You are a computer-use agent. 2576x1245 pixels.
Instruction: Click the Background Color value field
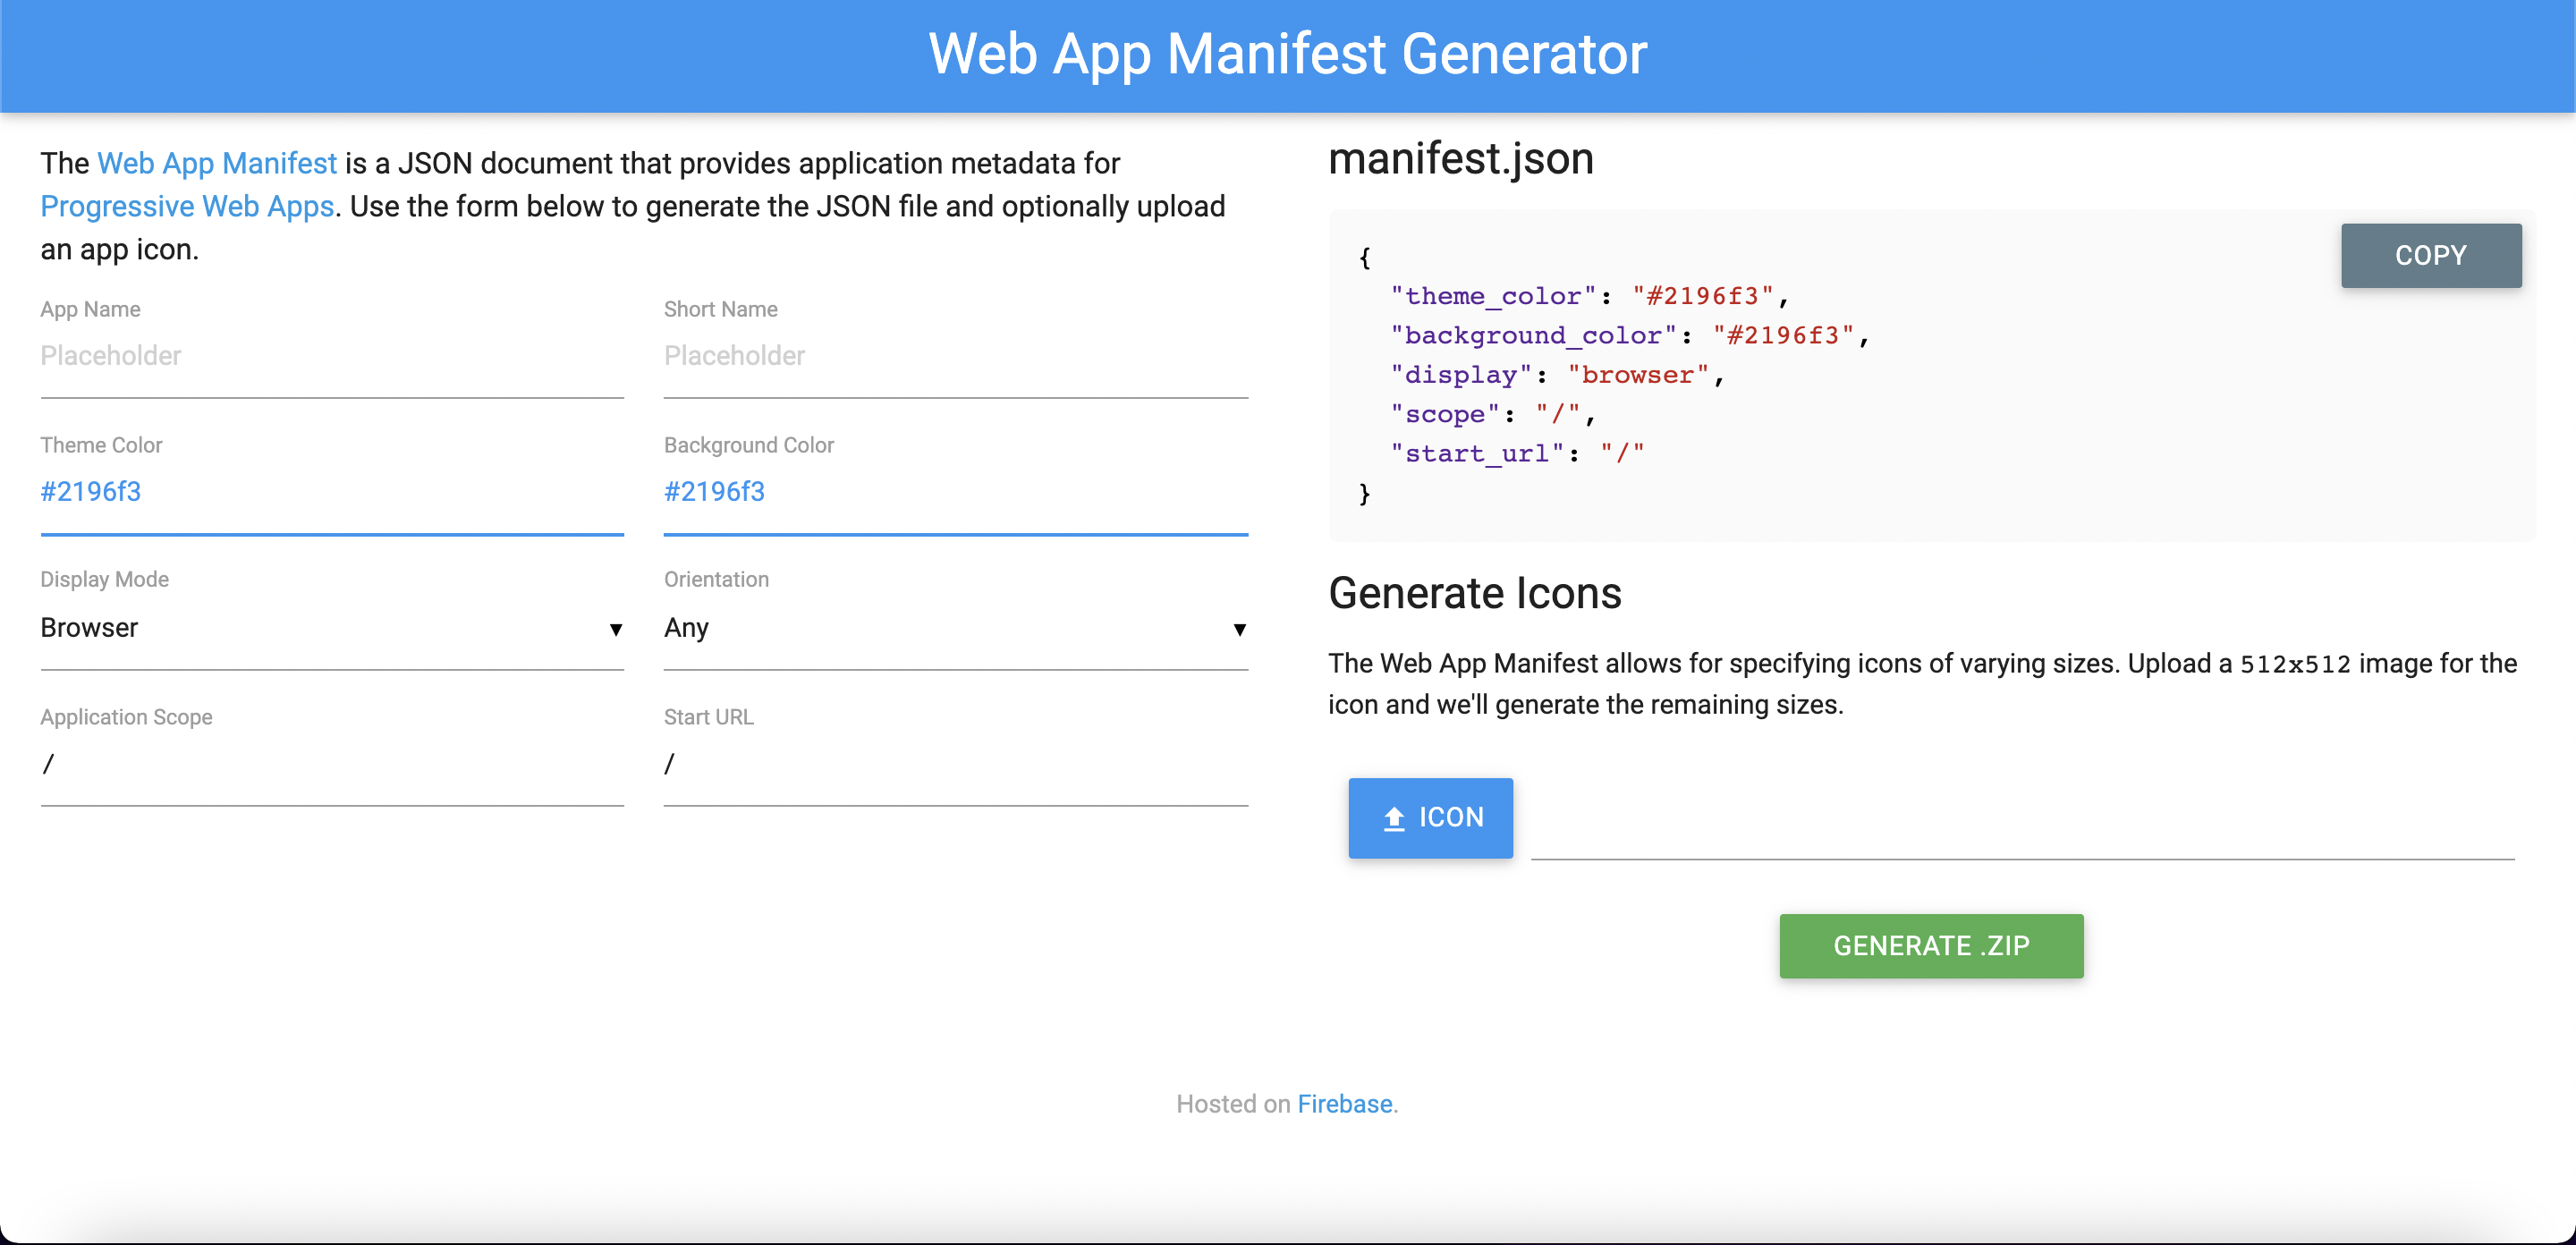coord(955,492)
